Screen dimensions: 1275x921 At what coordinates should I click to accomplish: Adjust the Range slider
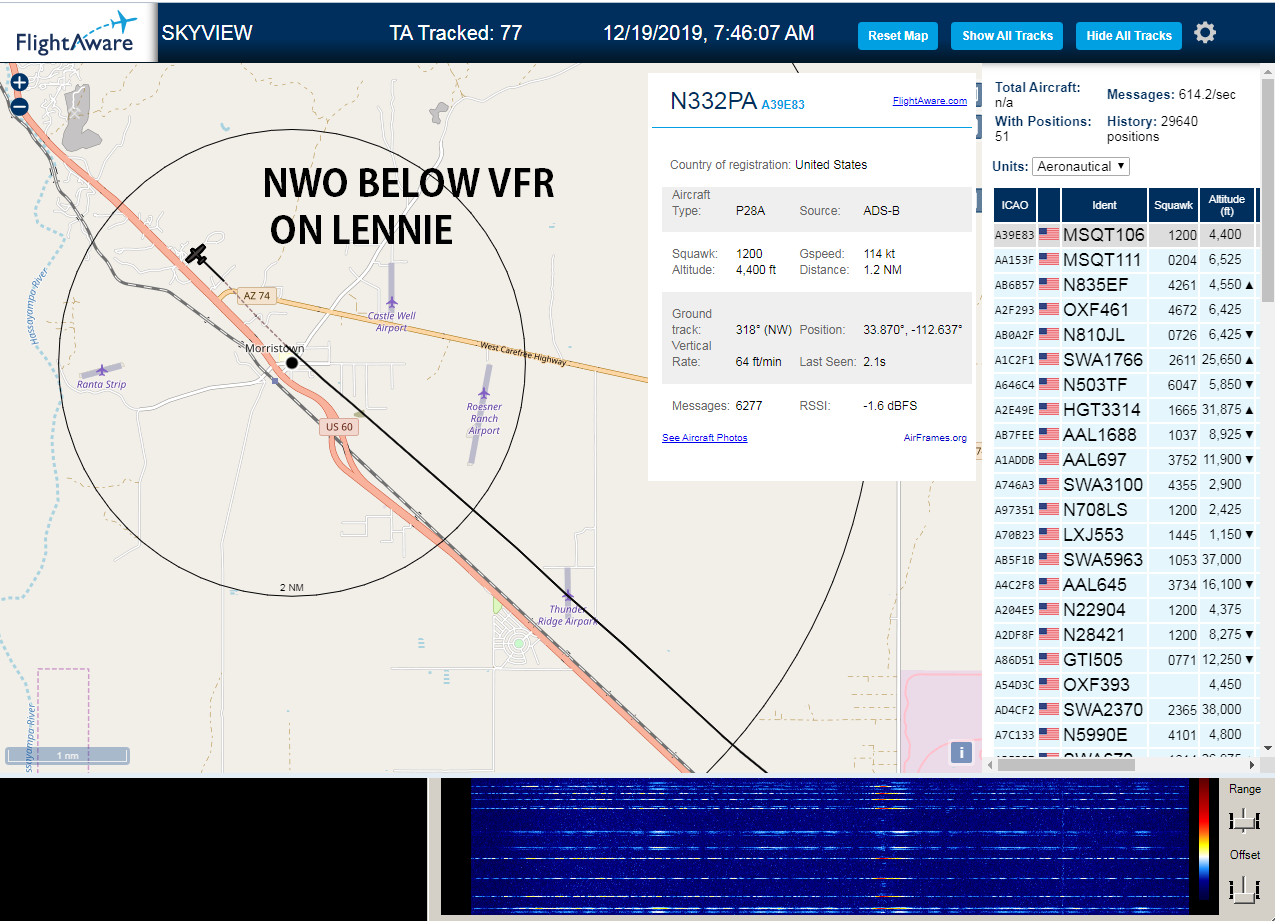click(1244, 819)
